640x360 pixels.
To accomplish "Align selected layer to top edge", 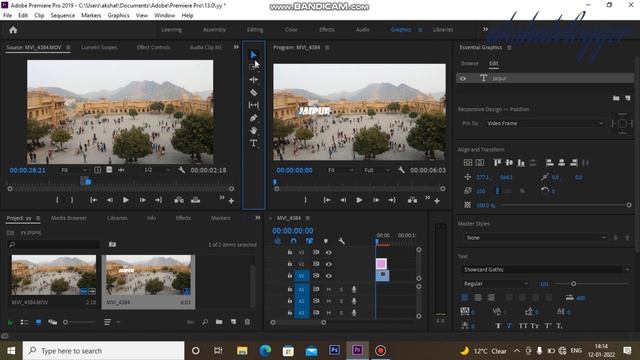I will point(497,163).
